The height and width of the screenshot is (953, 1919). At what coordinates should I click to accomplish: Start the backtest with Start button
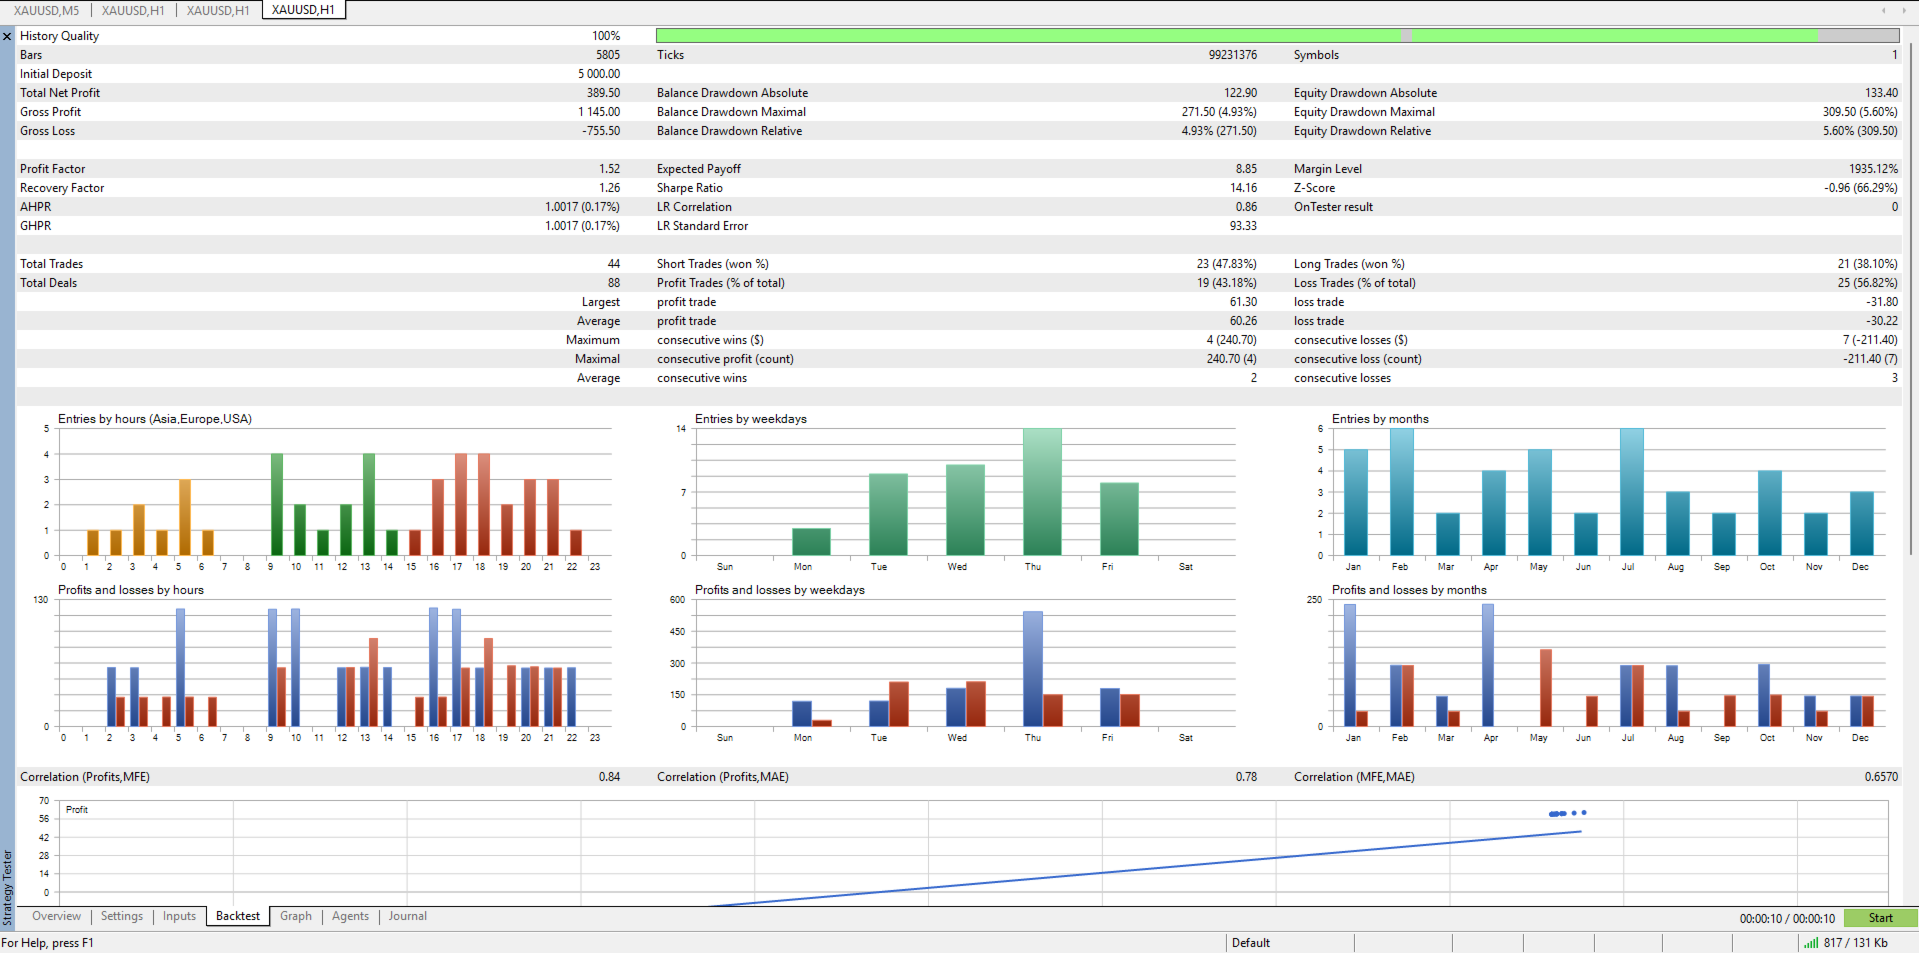pos(1880,918)
